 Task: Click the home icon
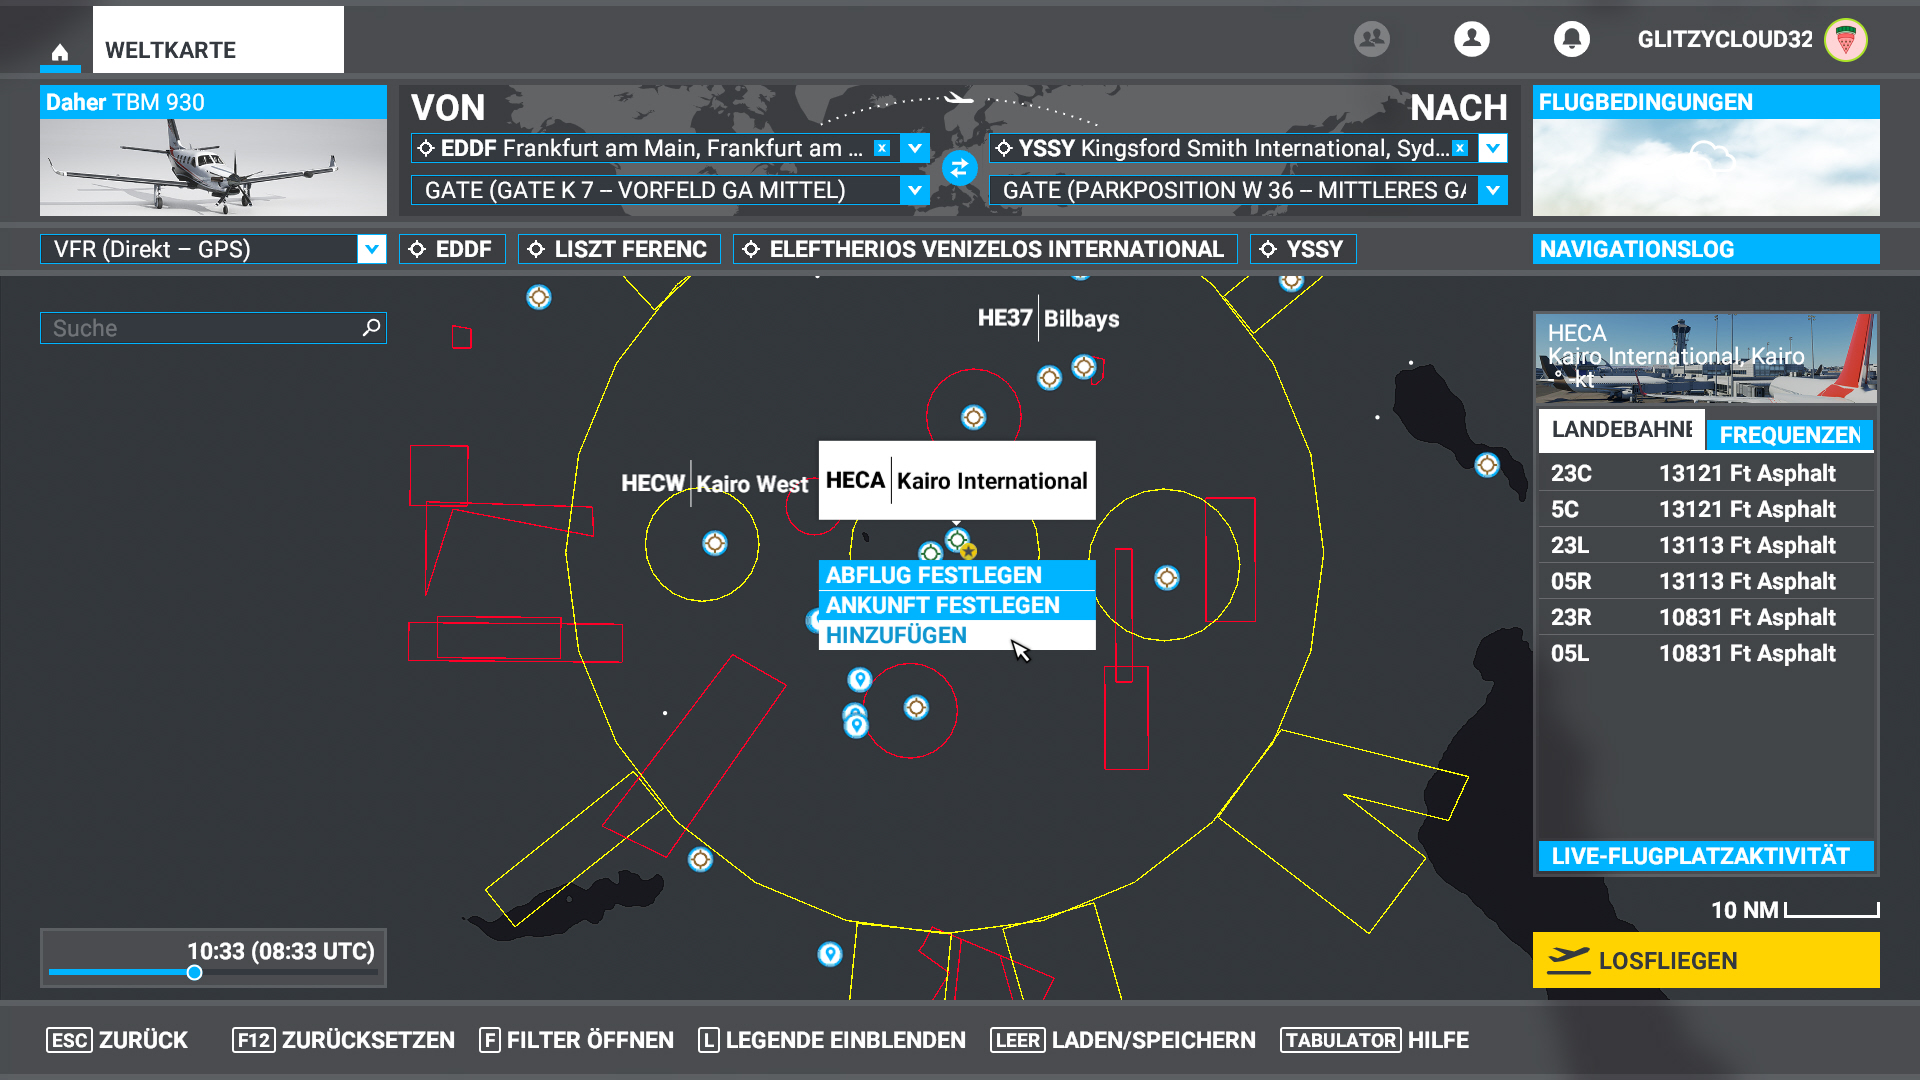pos(60,52)
